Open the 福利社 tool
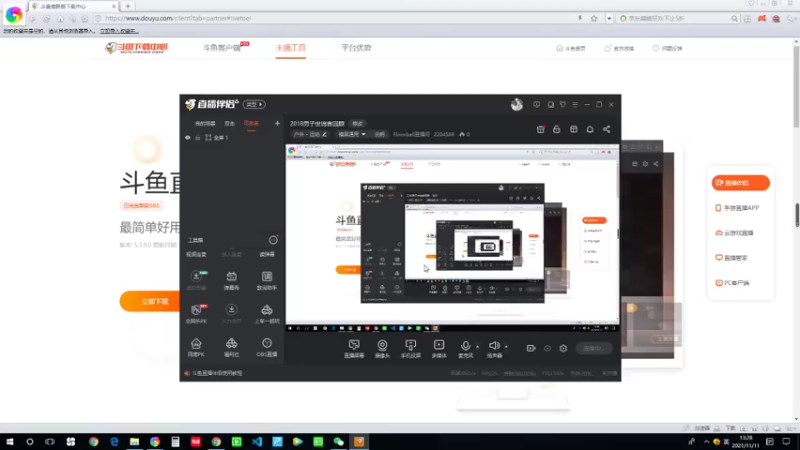800x450 pixels. pos(231,347)
